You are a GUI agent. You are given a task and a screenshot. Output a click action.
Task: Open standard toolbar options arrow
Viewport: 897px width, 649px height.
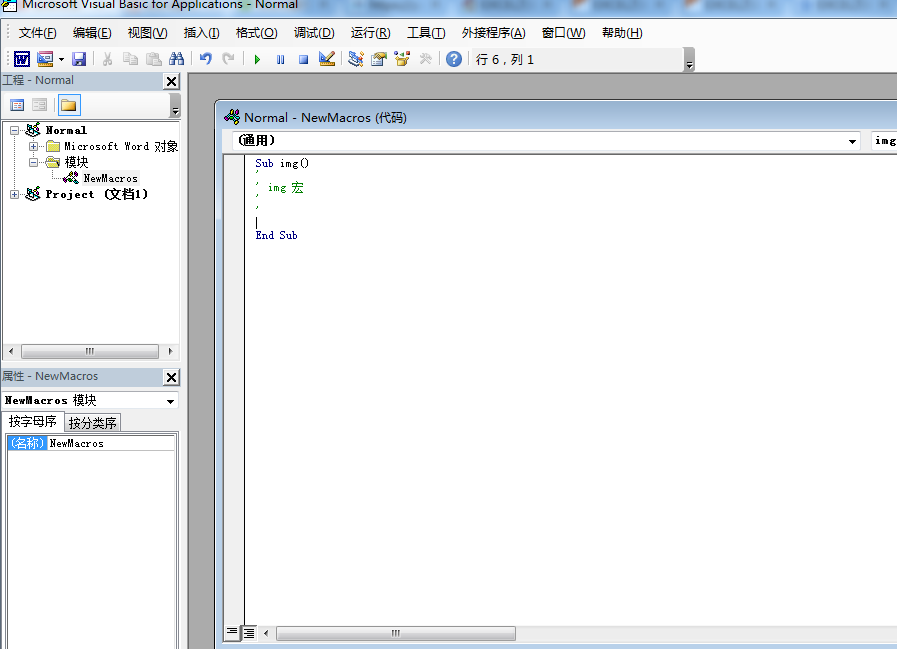click(689, 60)
